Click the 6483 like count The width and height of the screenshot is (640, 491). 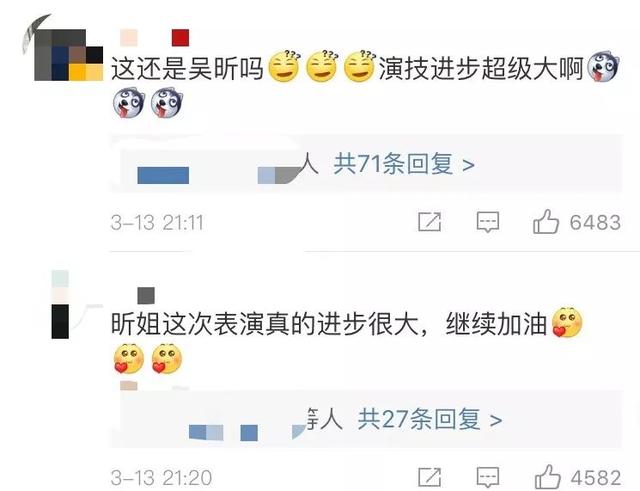(595, 222)
